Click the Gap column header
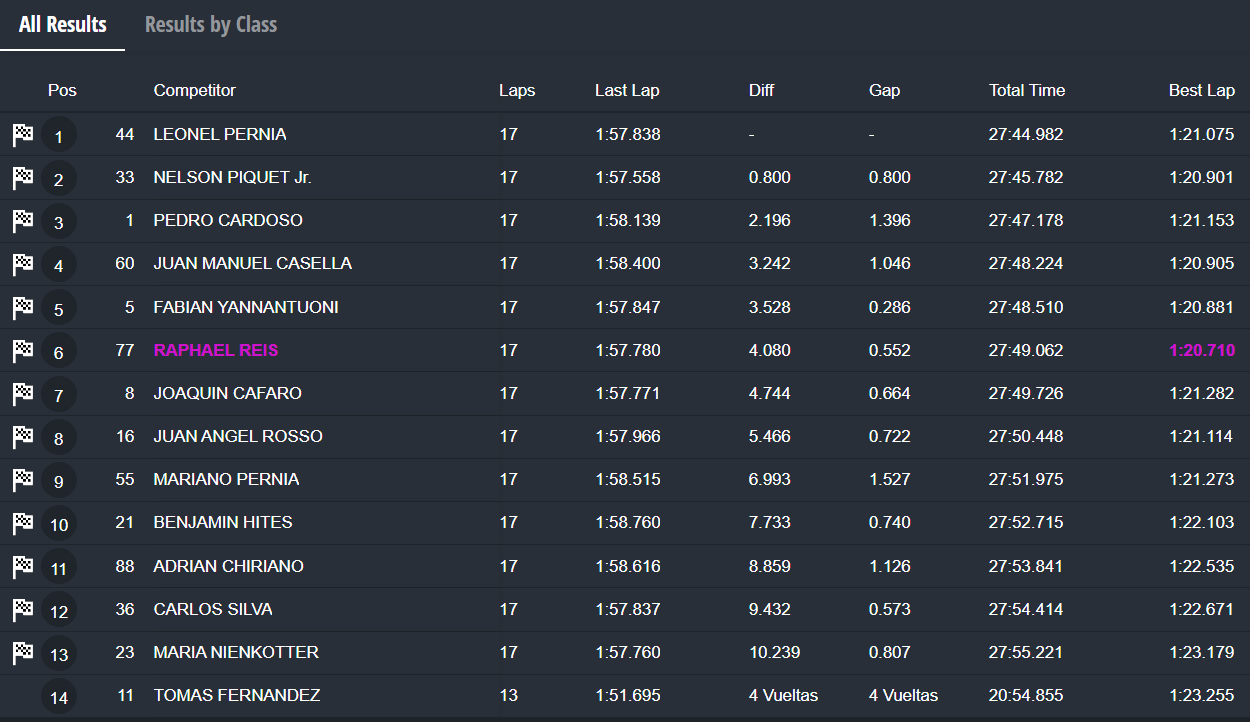Image resolution: width=1250 pixels, height=722 pixels. pyautogui.click(x=884, y=90)
